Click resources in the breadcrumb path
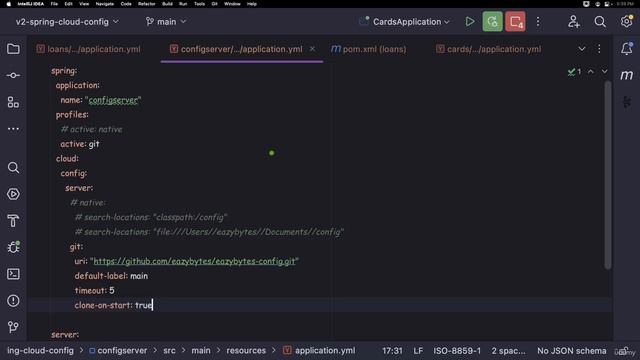 [x=246, y=351]
